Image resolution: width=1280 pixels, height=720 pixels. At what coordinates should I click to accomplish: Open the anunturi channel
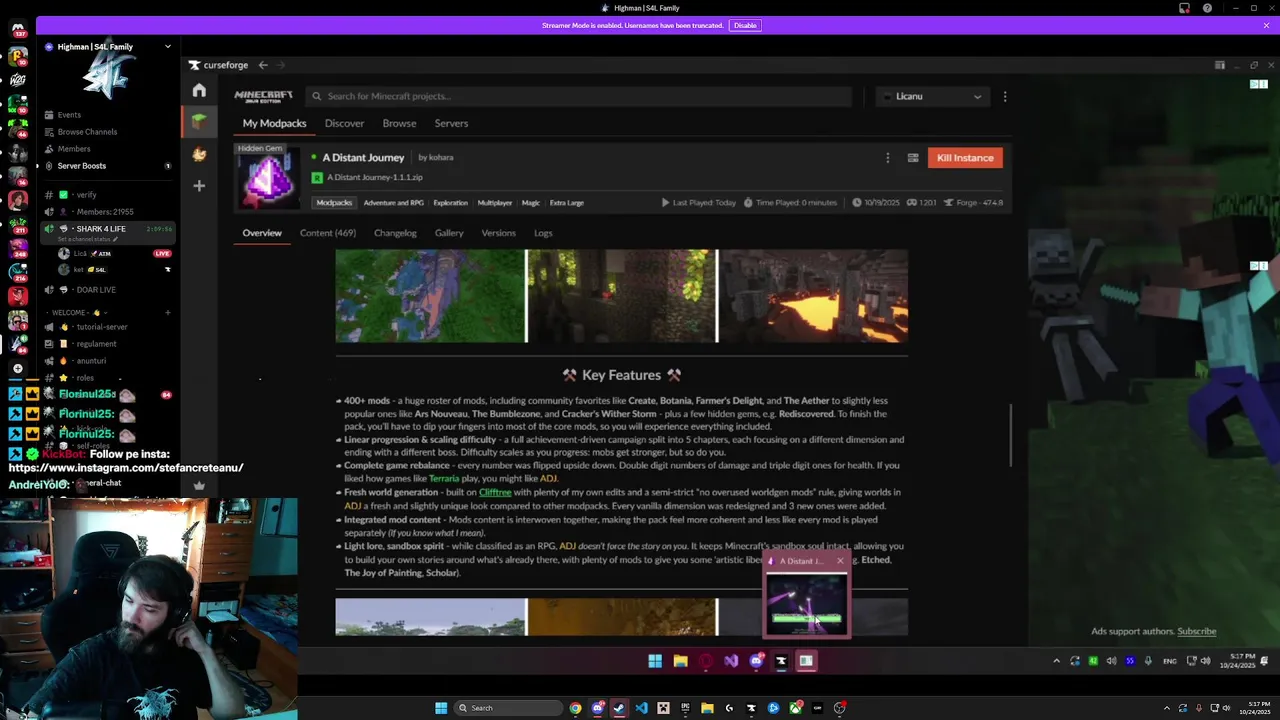click(91, 361)
